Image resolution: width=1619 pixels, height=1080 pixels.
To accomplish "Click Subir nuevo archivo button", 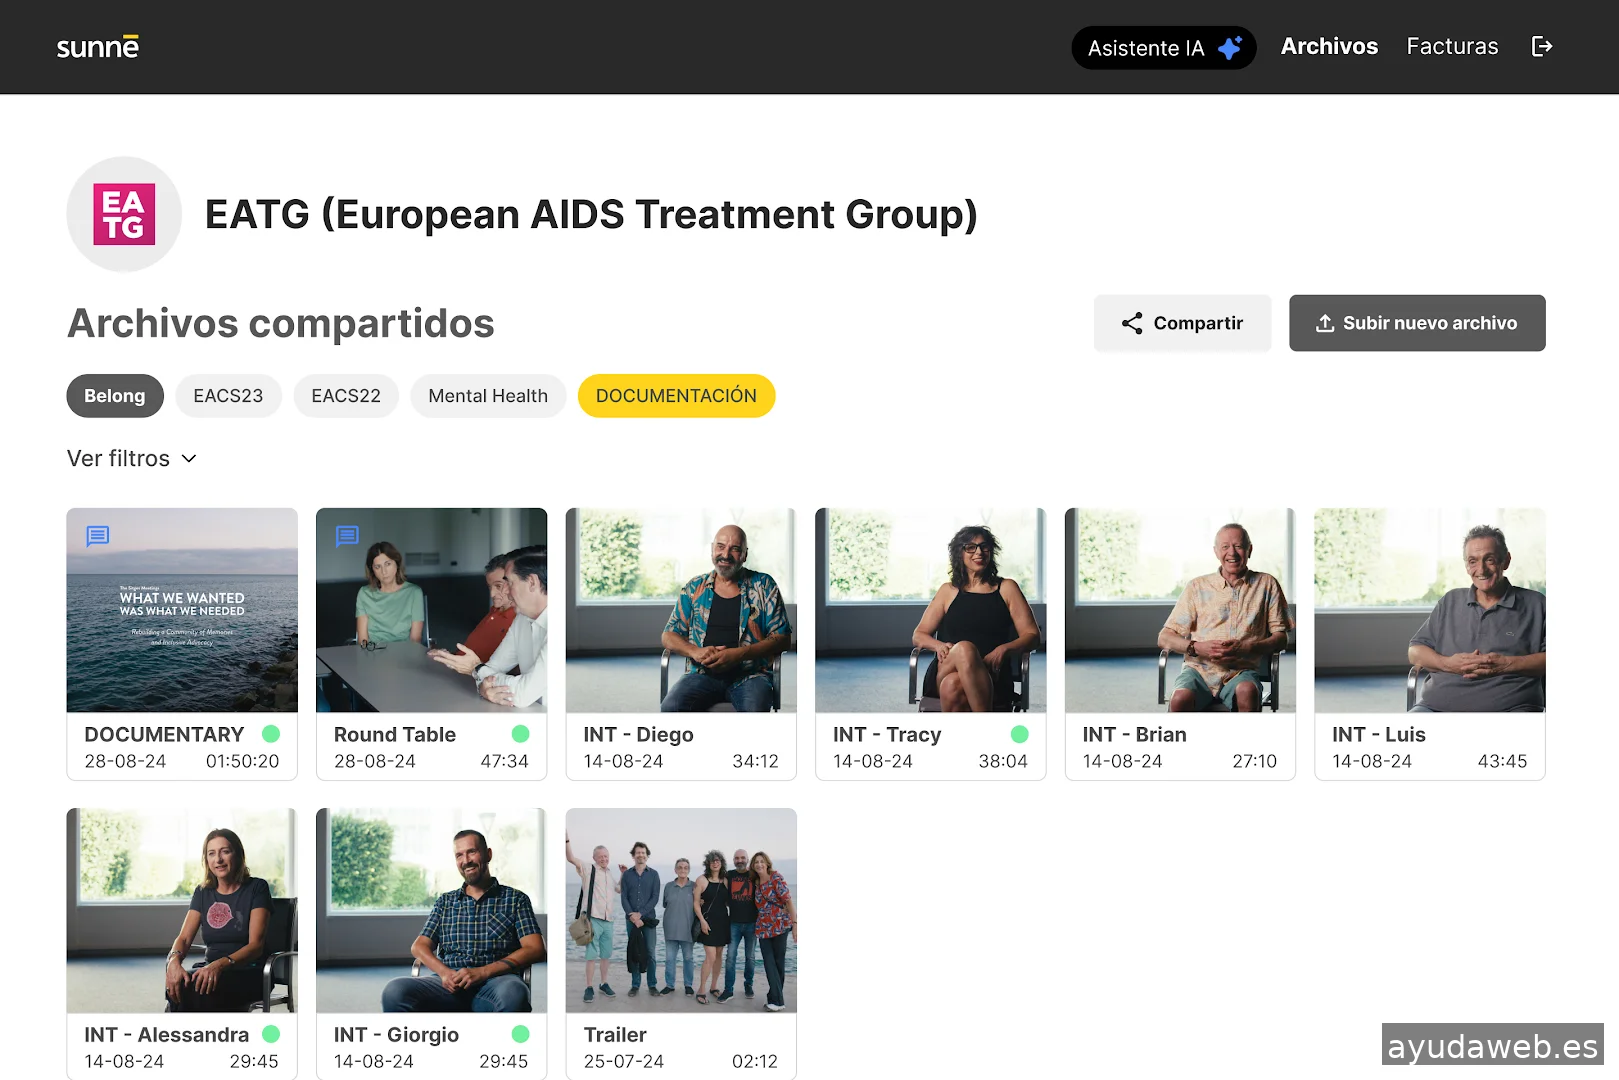I will 1416,323.
